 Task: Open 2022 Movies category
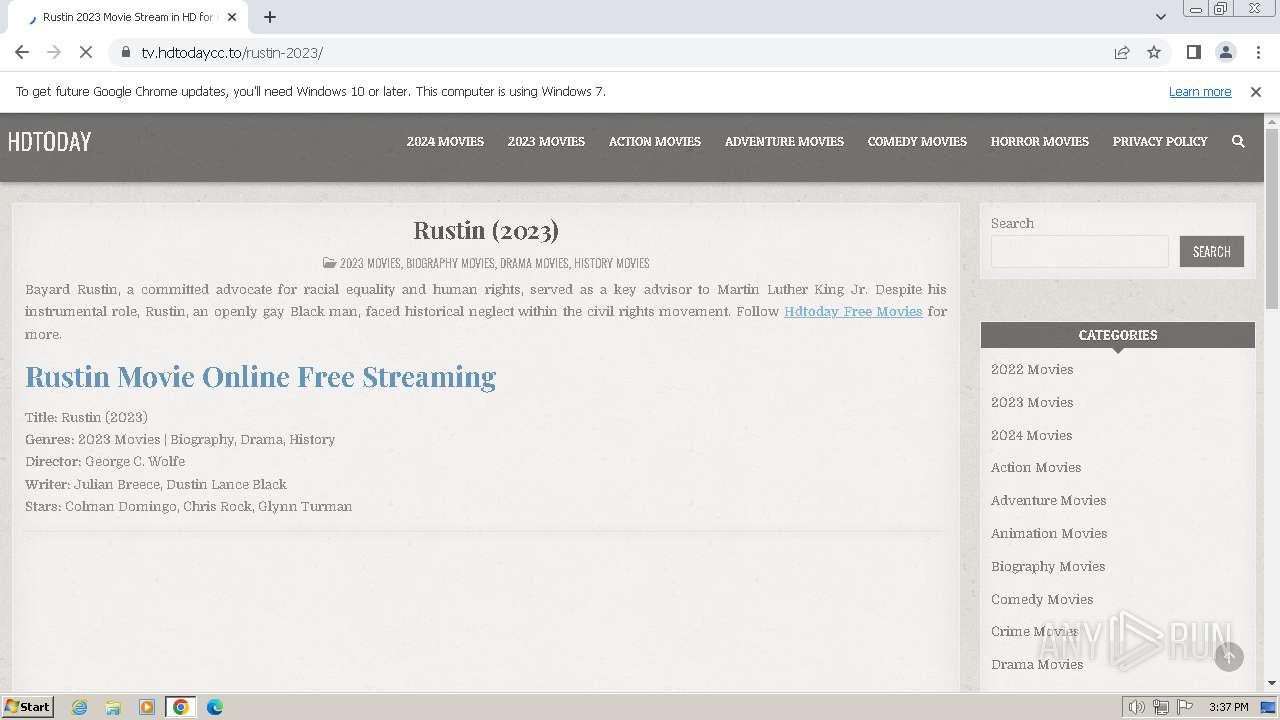[x=1032, y=369]
